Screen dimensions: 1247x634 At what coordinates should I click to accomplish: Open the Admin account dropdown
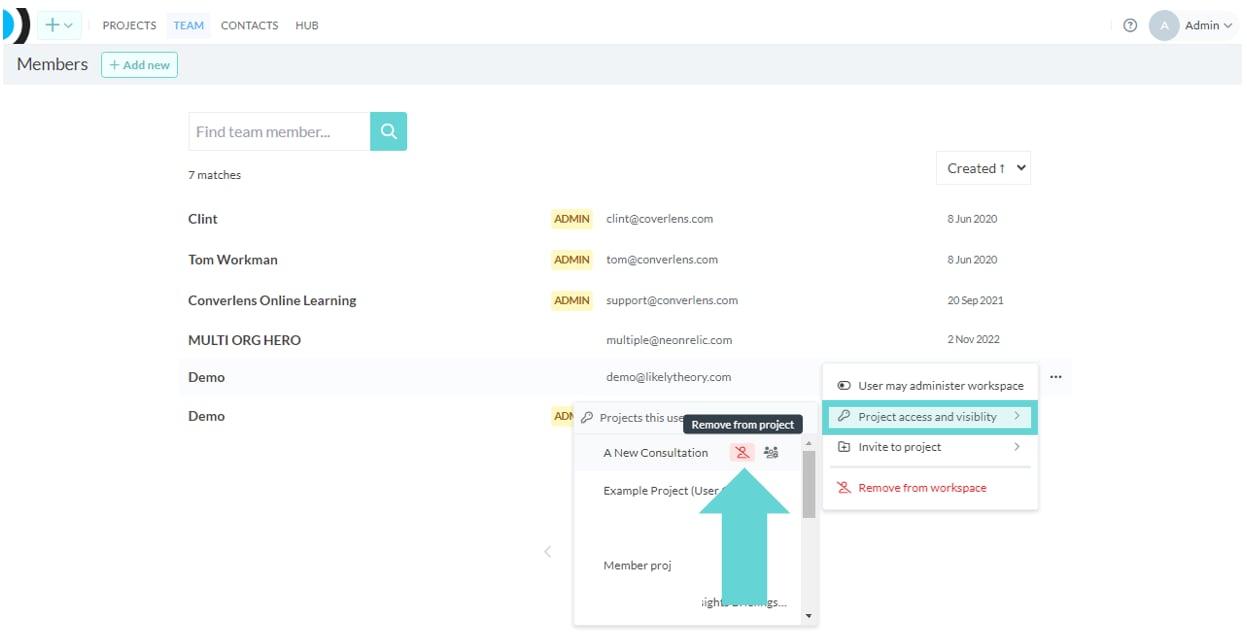point(1208,25)
